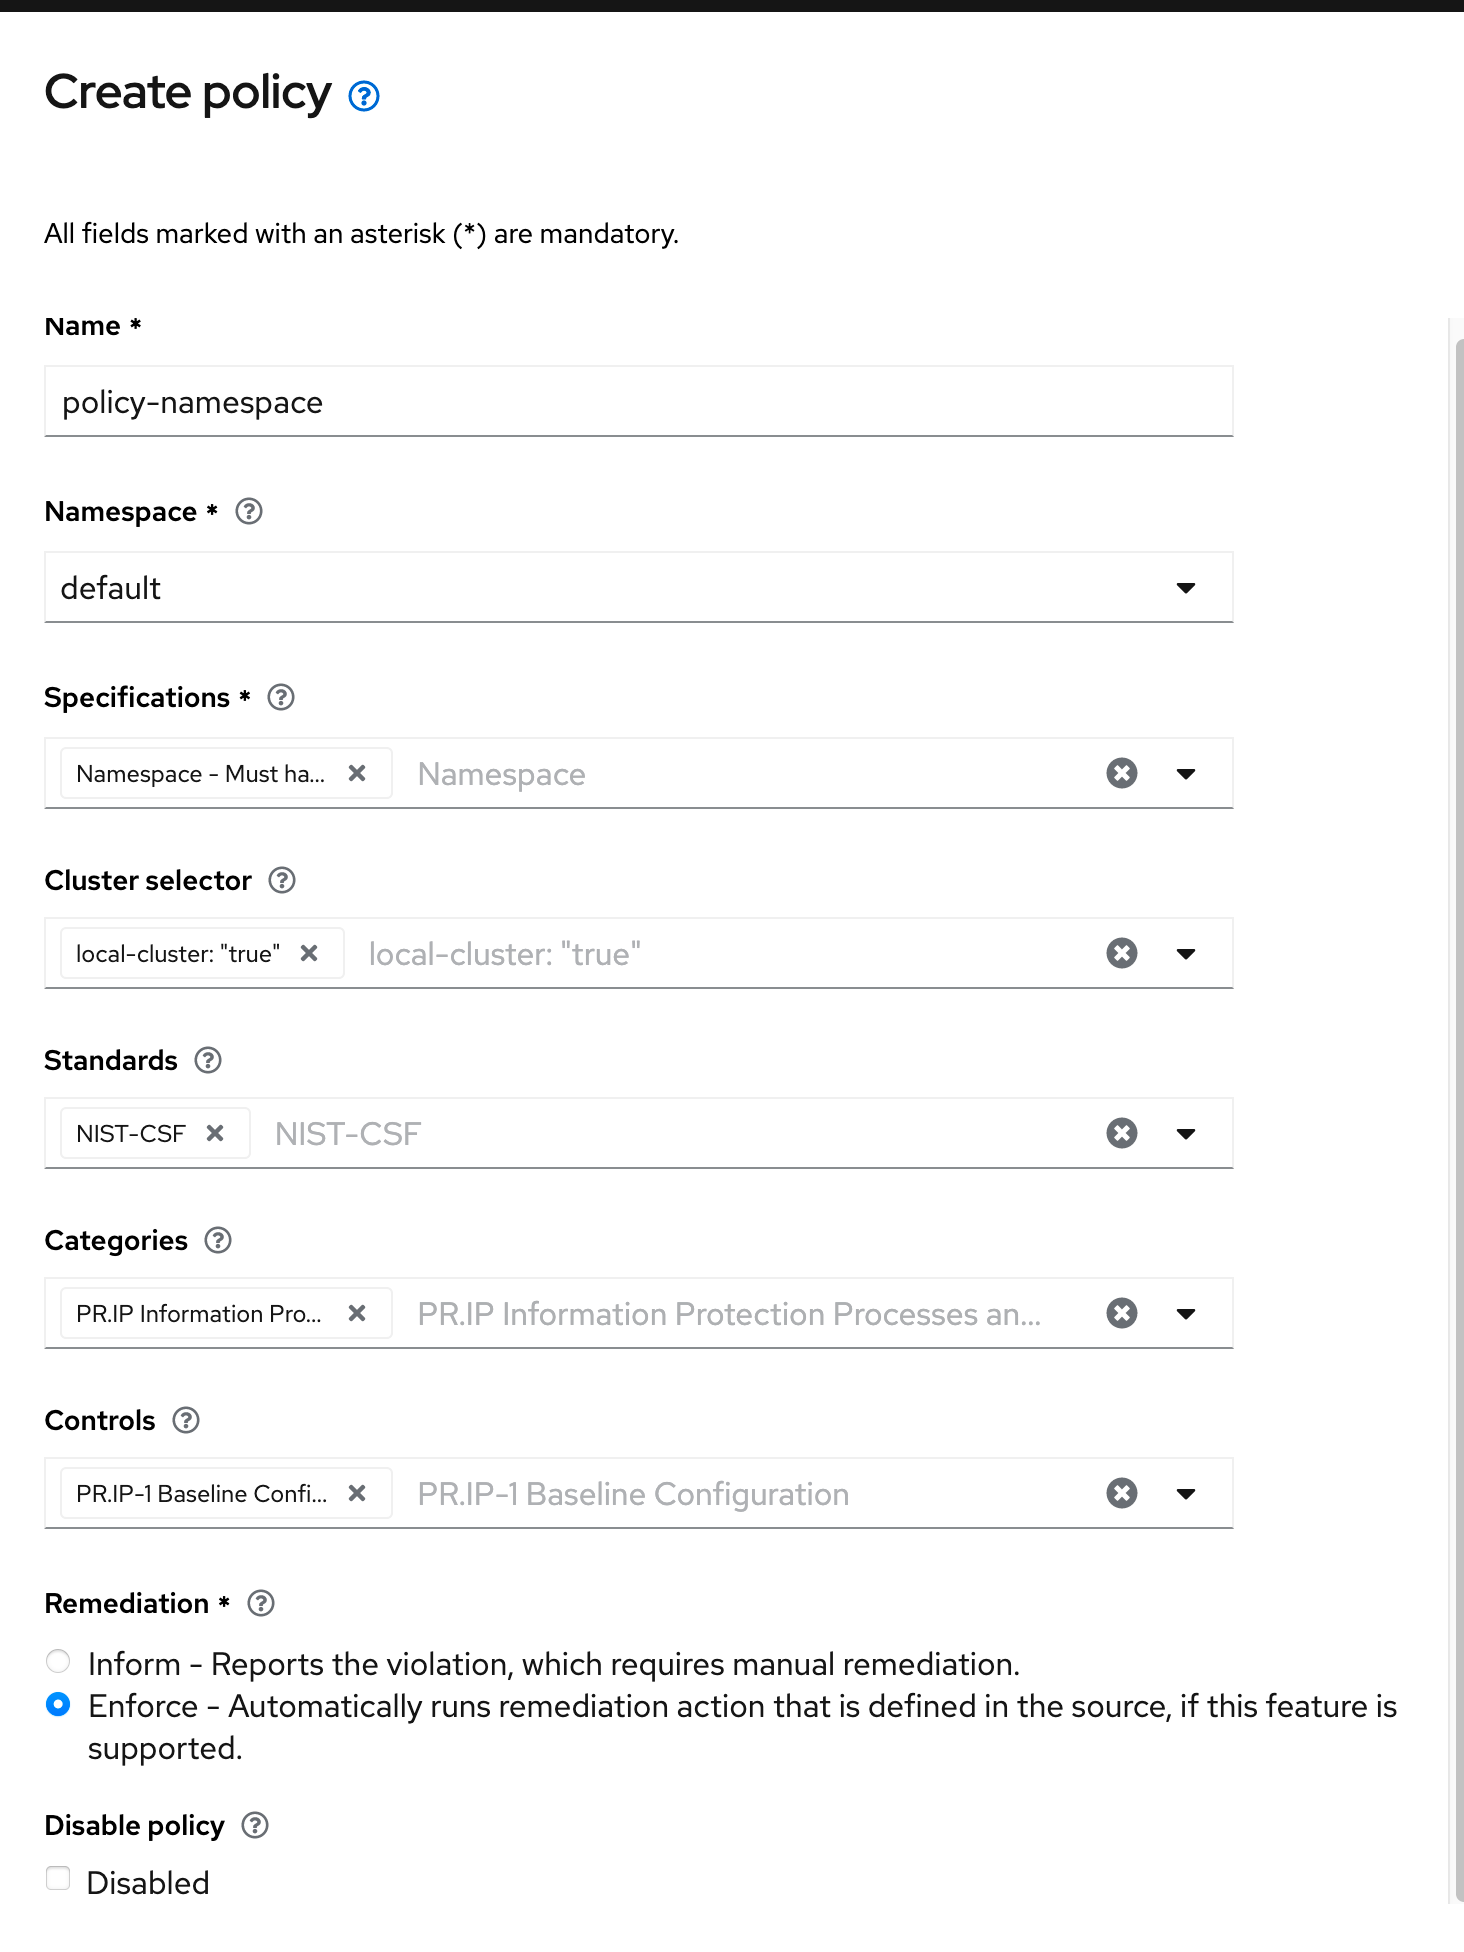Clear all selected Controls
The image size is (1464, 1952).
pyautogui.click(x=1121, y=1493)
